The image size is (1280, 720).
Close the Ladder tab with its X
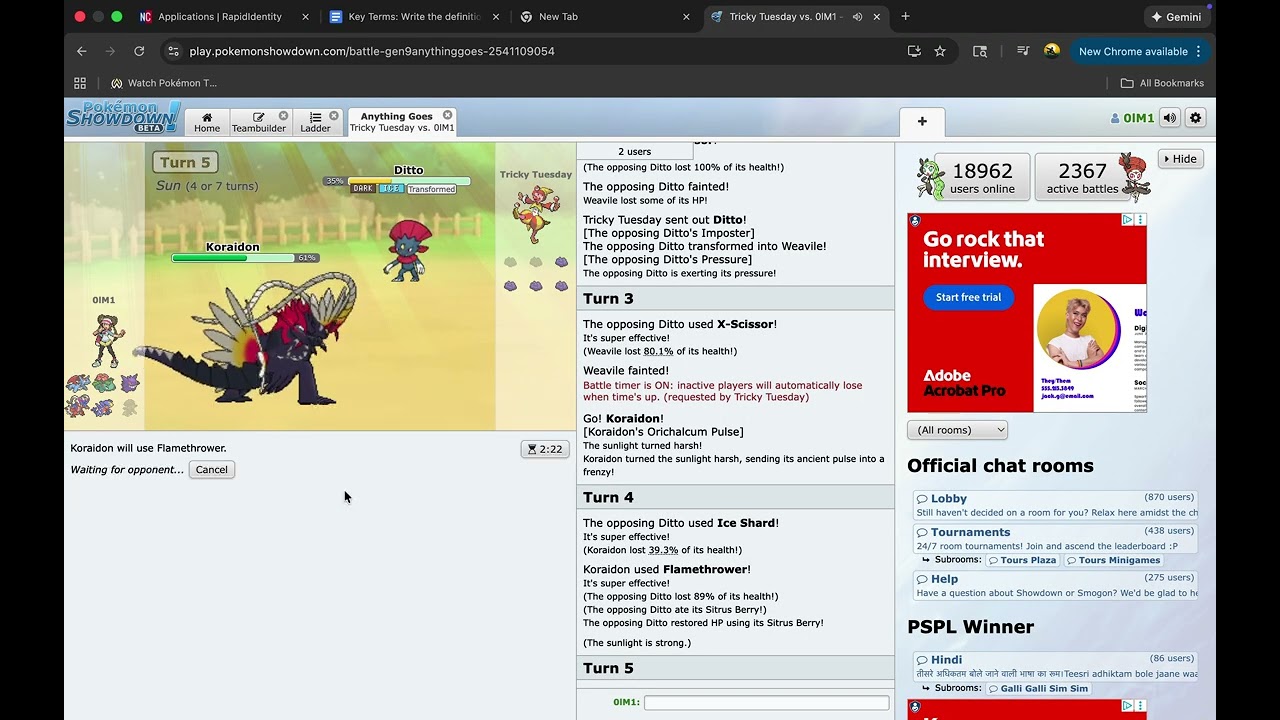click(334, 116)
